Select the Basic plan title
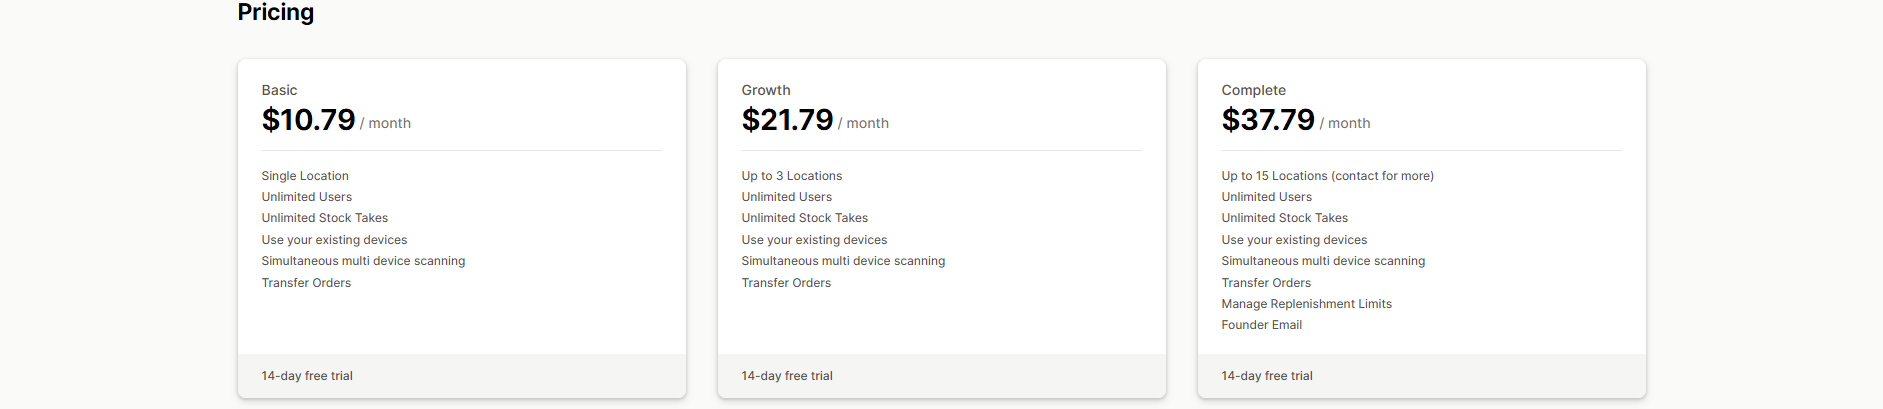 pyautogui.click(x=279, y=90)
